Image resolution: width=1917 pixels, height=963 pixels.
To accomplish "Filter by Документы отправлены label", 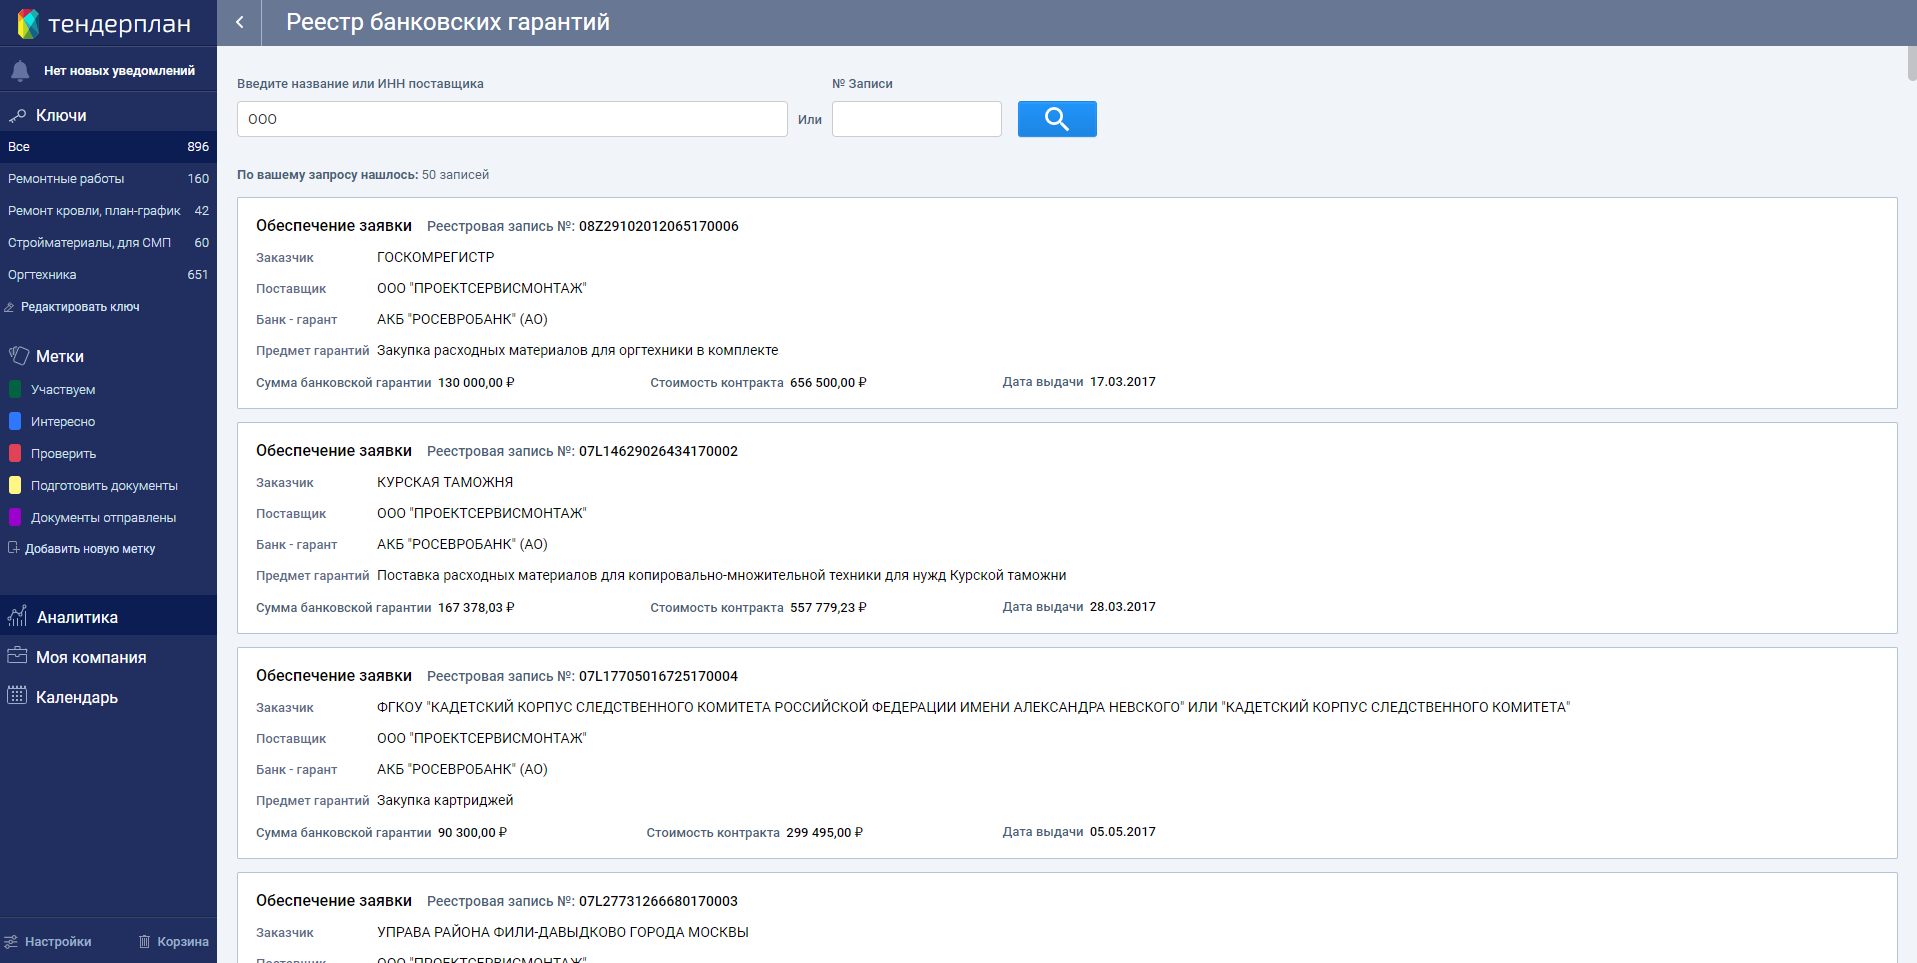I will click(103, 518).
